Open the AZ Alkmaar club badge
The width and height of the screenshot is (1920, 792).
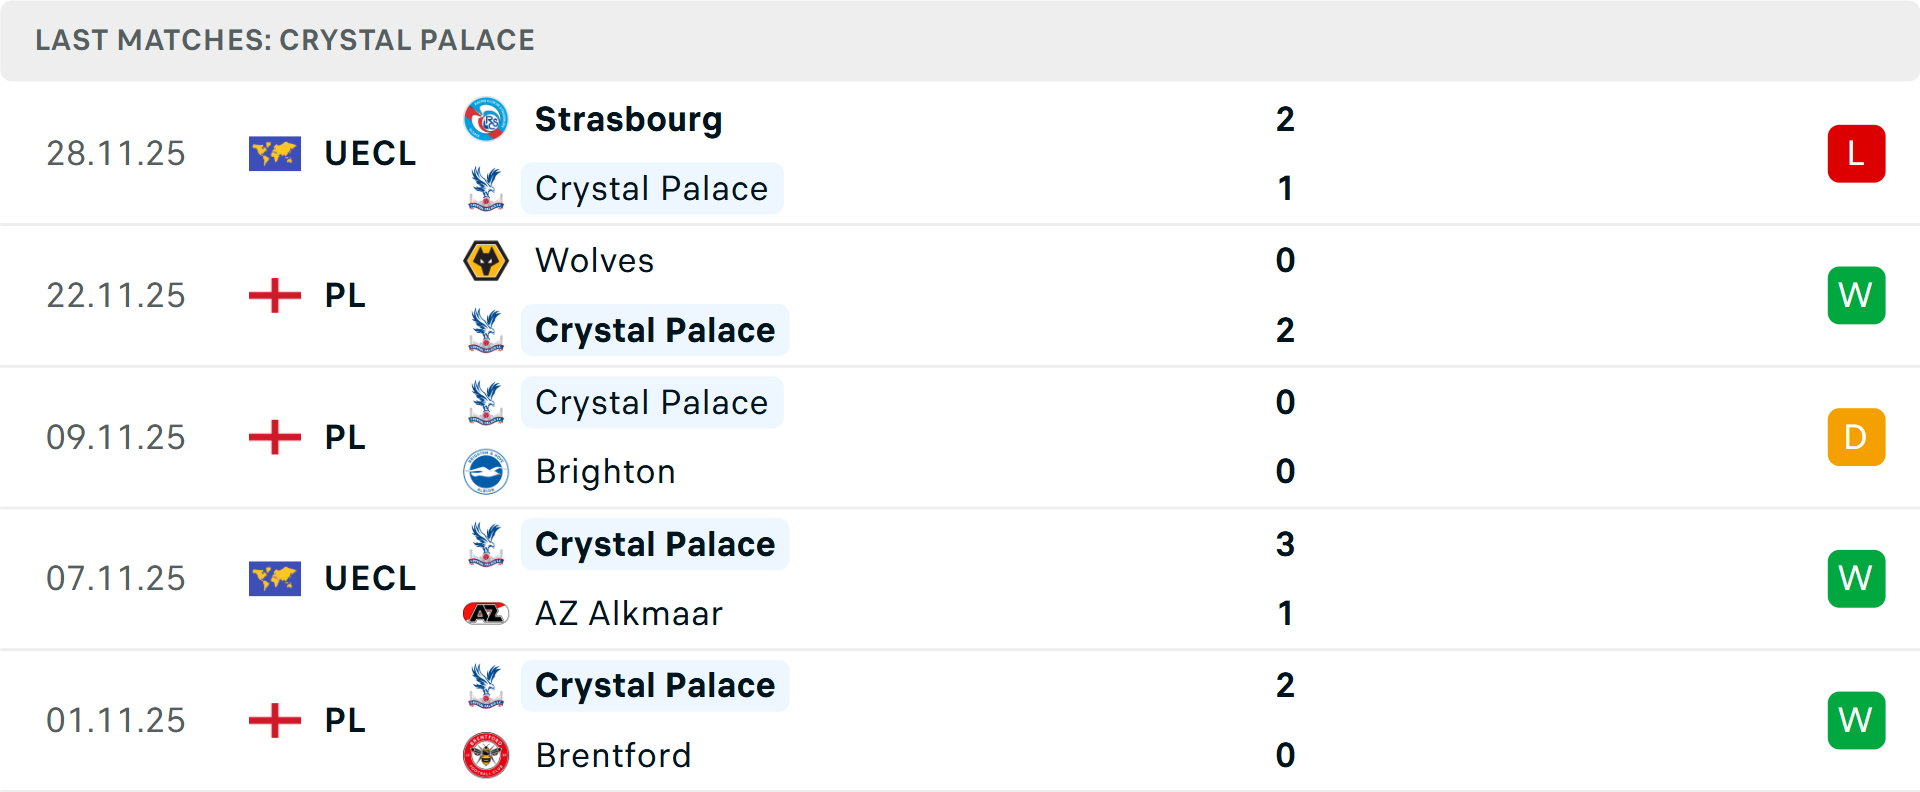pos(486,613)
